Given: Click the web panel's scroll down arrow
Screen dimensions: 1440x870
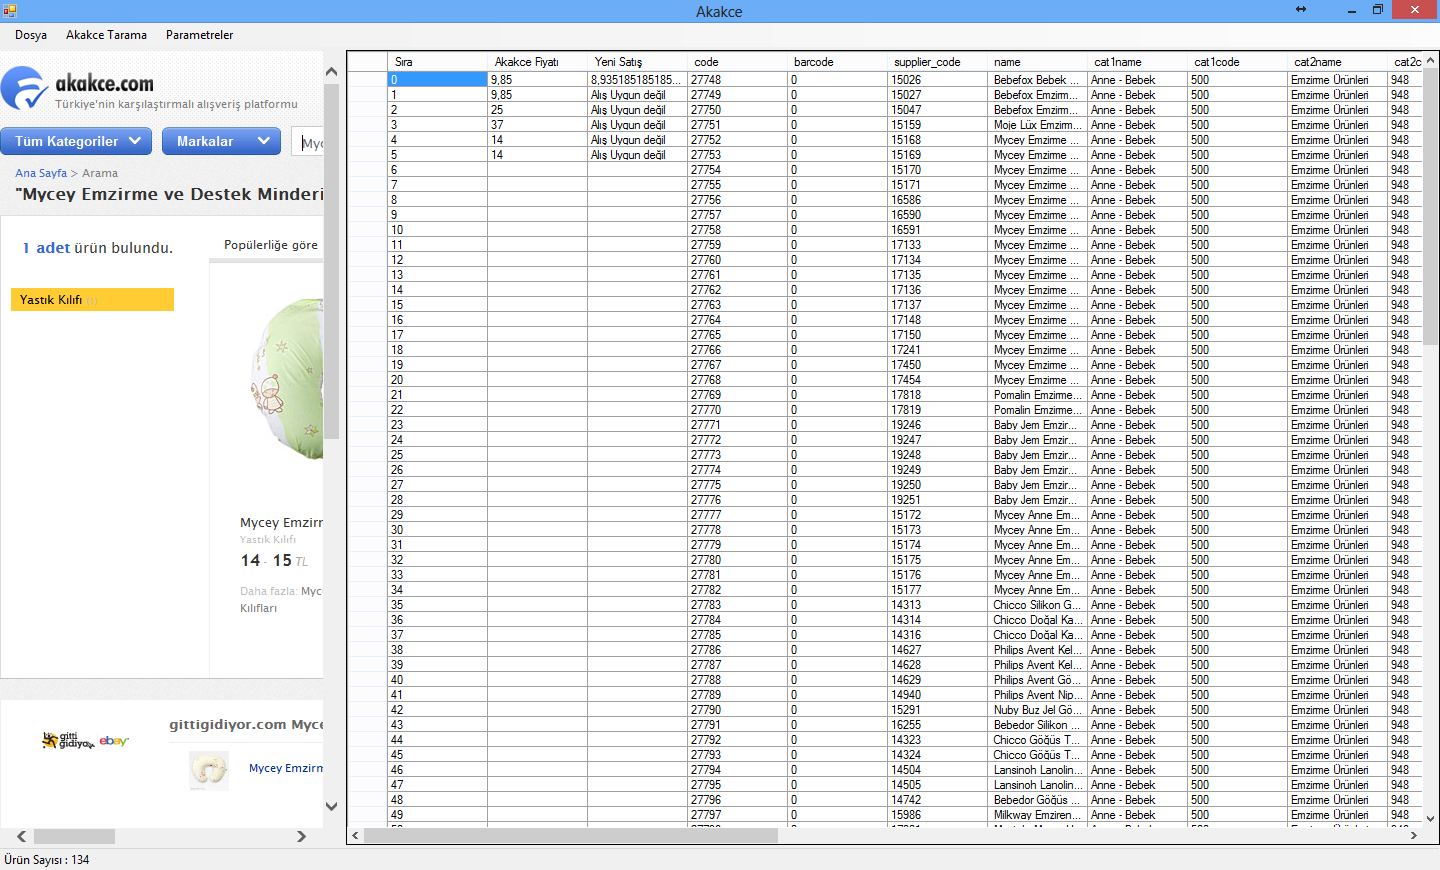Looking at the screenshot, I should [x=331, y=806].
